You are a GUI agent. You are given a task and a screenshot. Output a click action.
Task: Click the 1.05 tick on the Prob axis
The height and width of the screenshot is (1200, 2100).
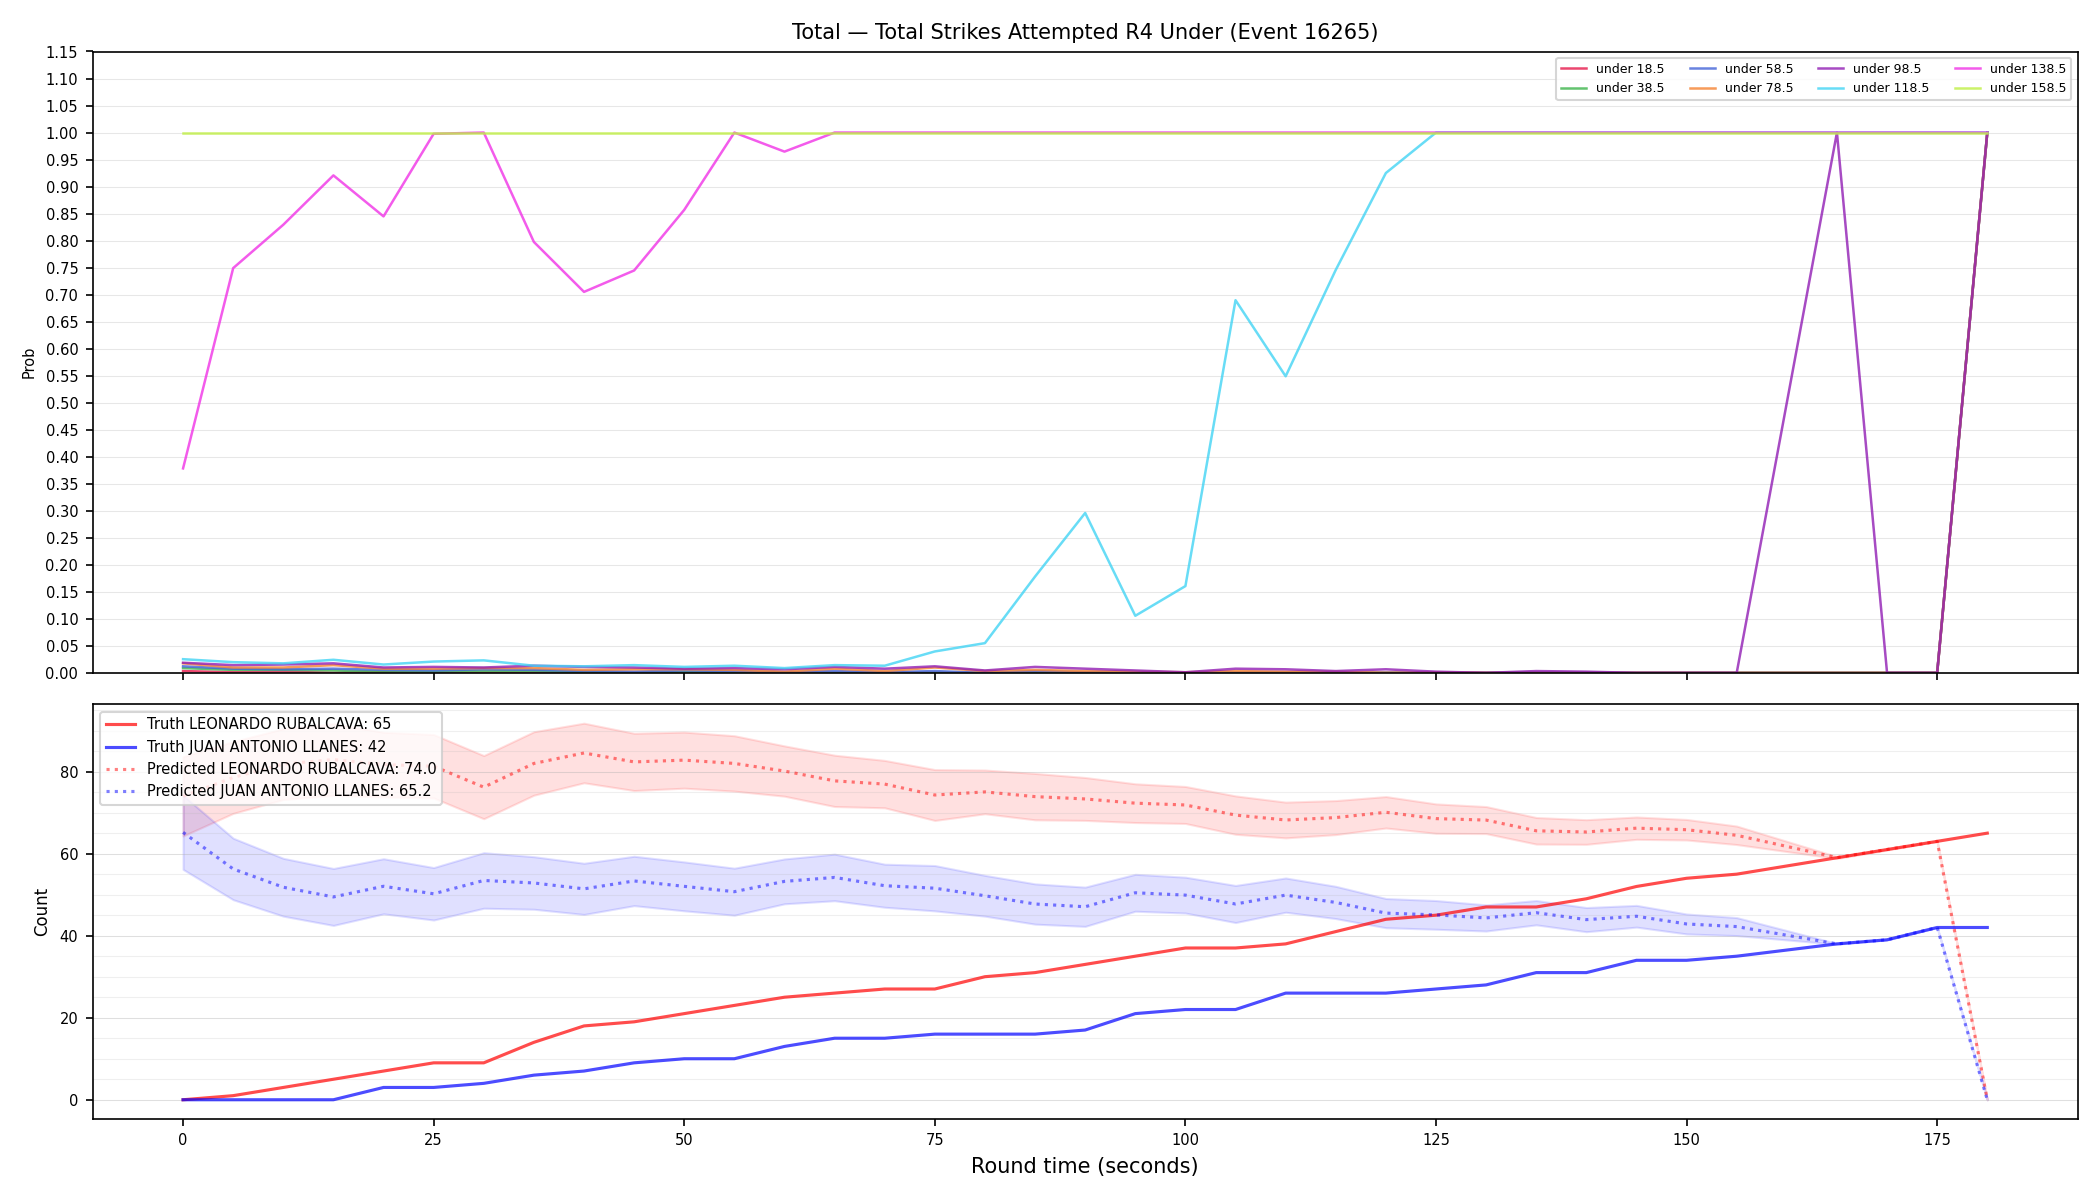coord(62,107)
